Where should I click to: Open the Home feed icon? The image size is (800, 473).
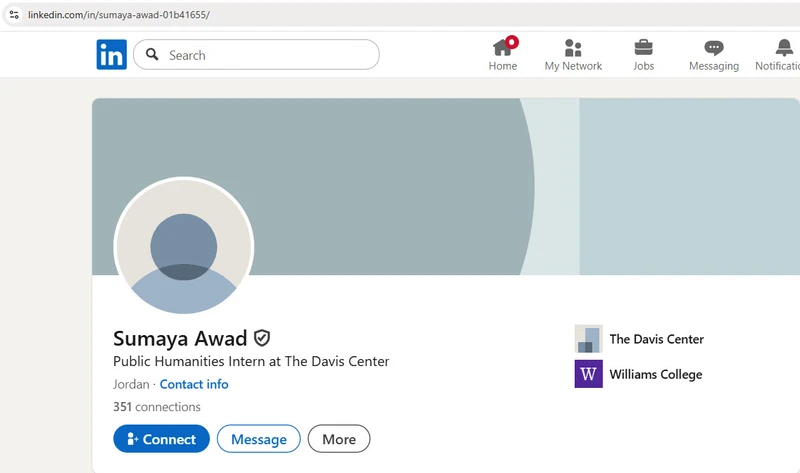coord(503,47)
